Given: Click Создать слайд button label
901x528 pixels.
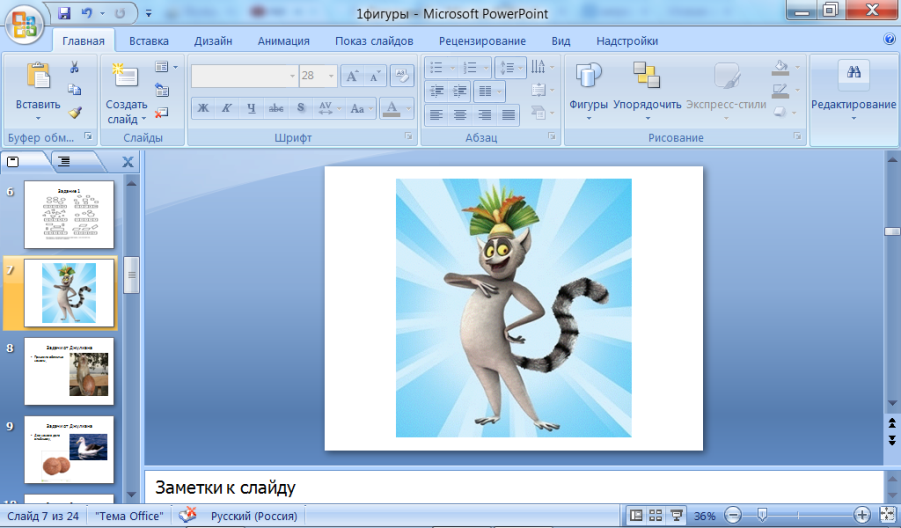Looking at the screenshot, I should (126, 111).
